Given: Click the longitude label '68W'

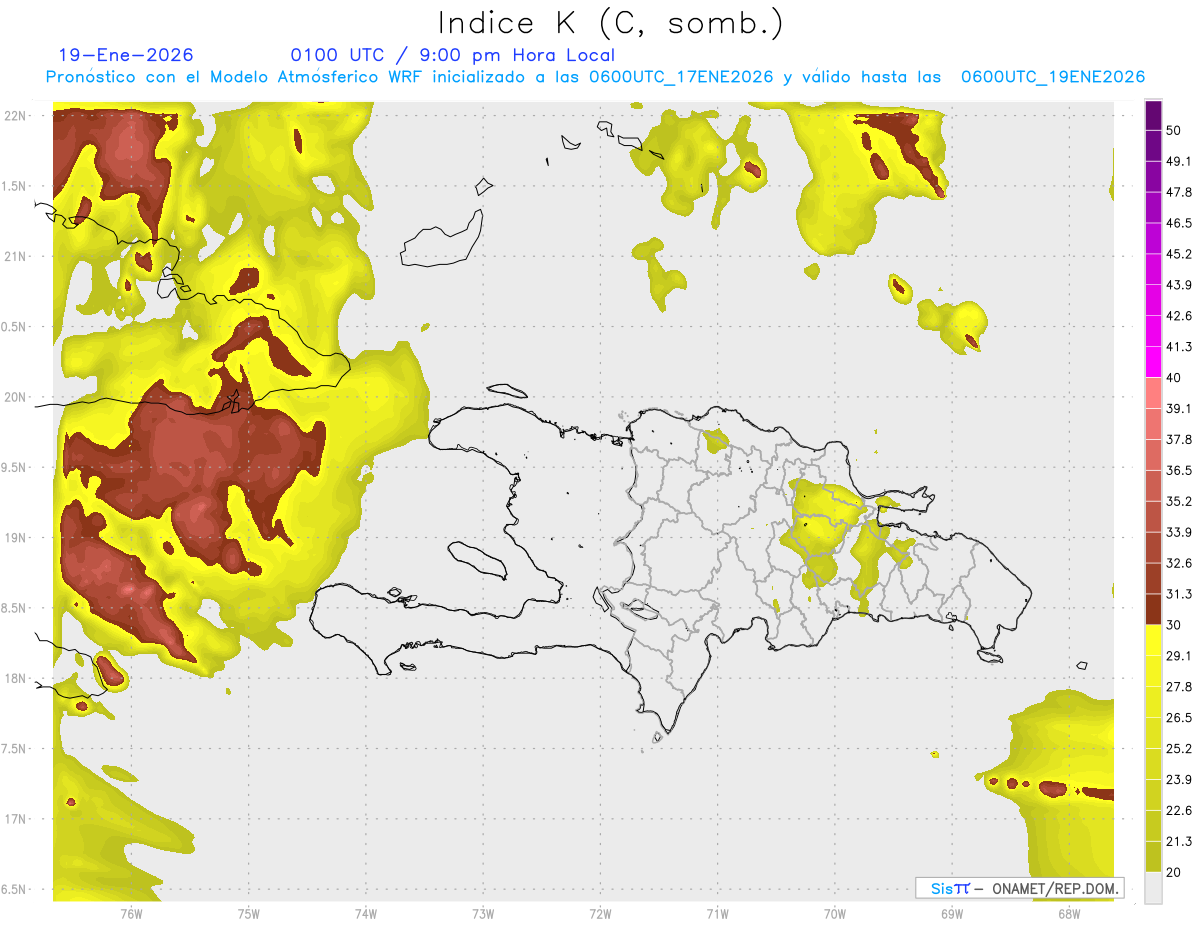Looking at the screenshot, I should pos(1068,913).
